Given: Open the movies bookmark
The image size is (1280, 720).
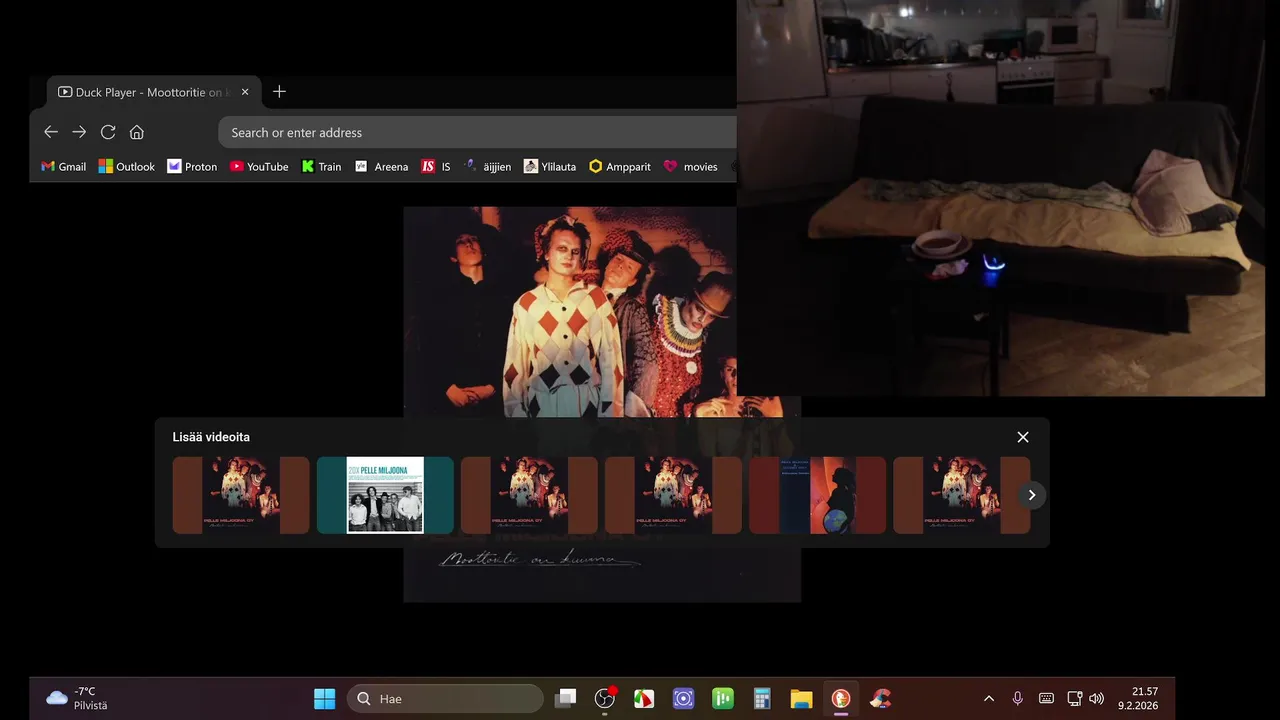Looking at the screenshot, I should coord(691,167).
